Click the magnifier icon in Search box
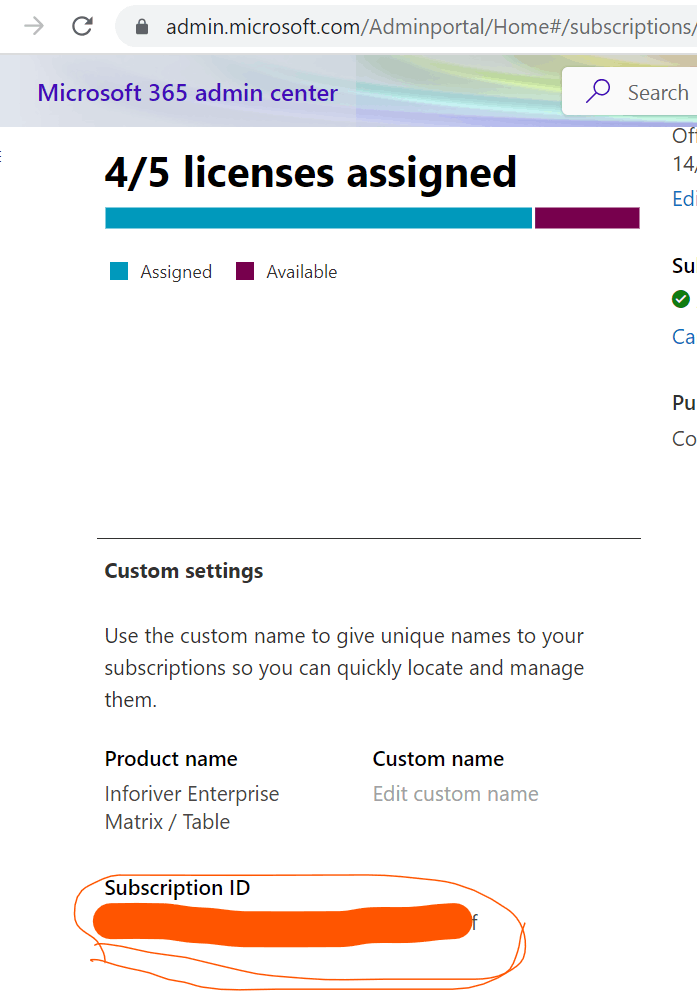 598,91
